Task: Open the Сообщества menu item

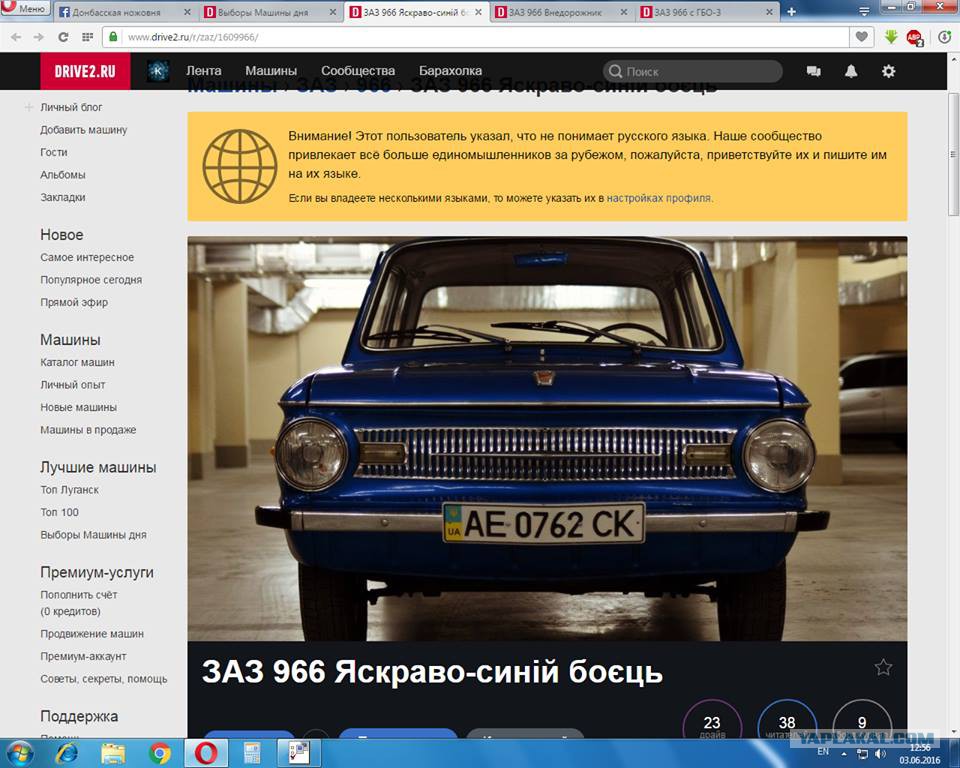Action: (x=358, y=71)
